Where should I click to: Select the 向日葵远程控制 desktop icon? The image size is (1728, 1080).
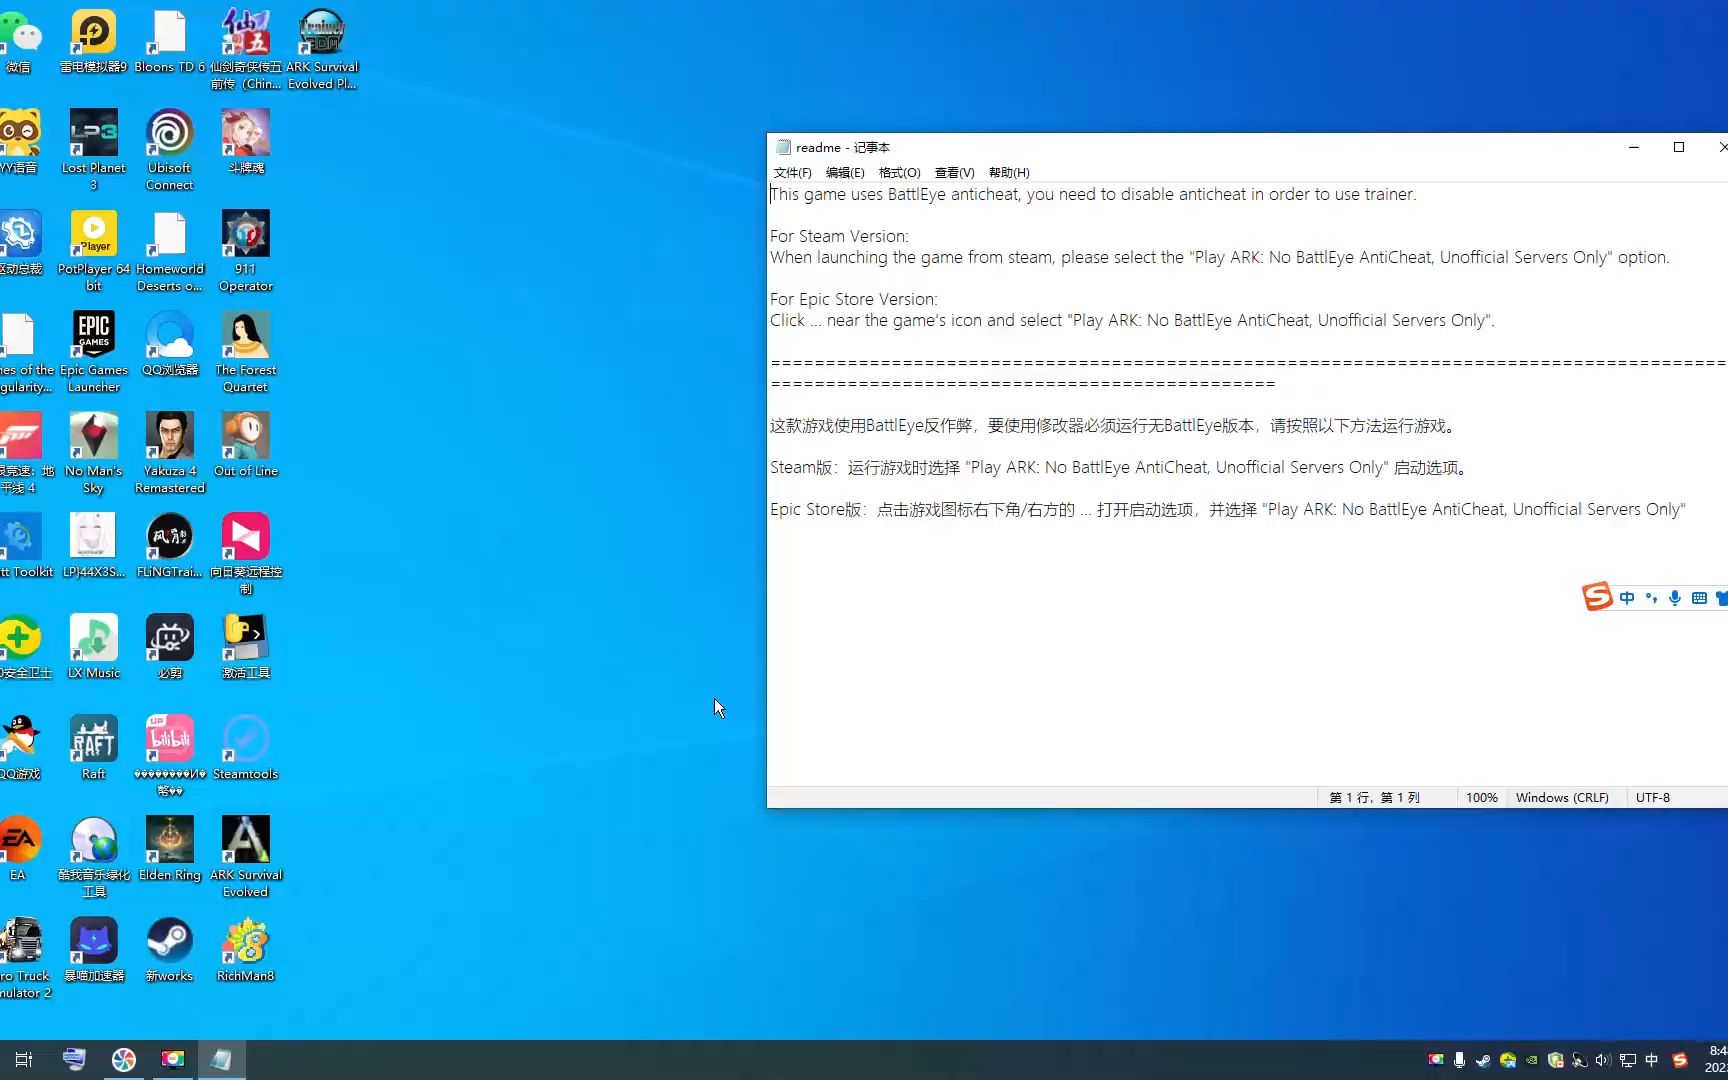[x=245, y=554]
